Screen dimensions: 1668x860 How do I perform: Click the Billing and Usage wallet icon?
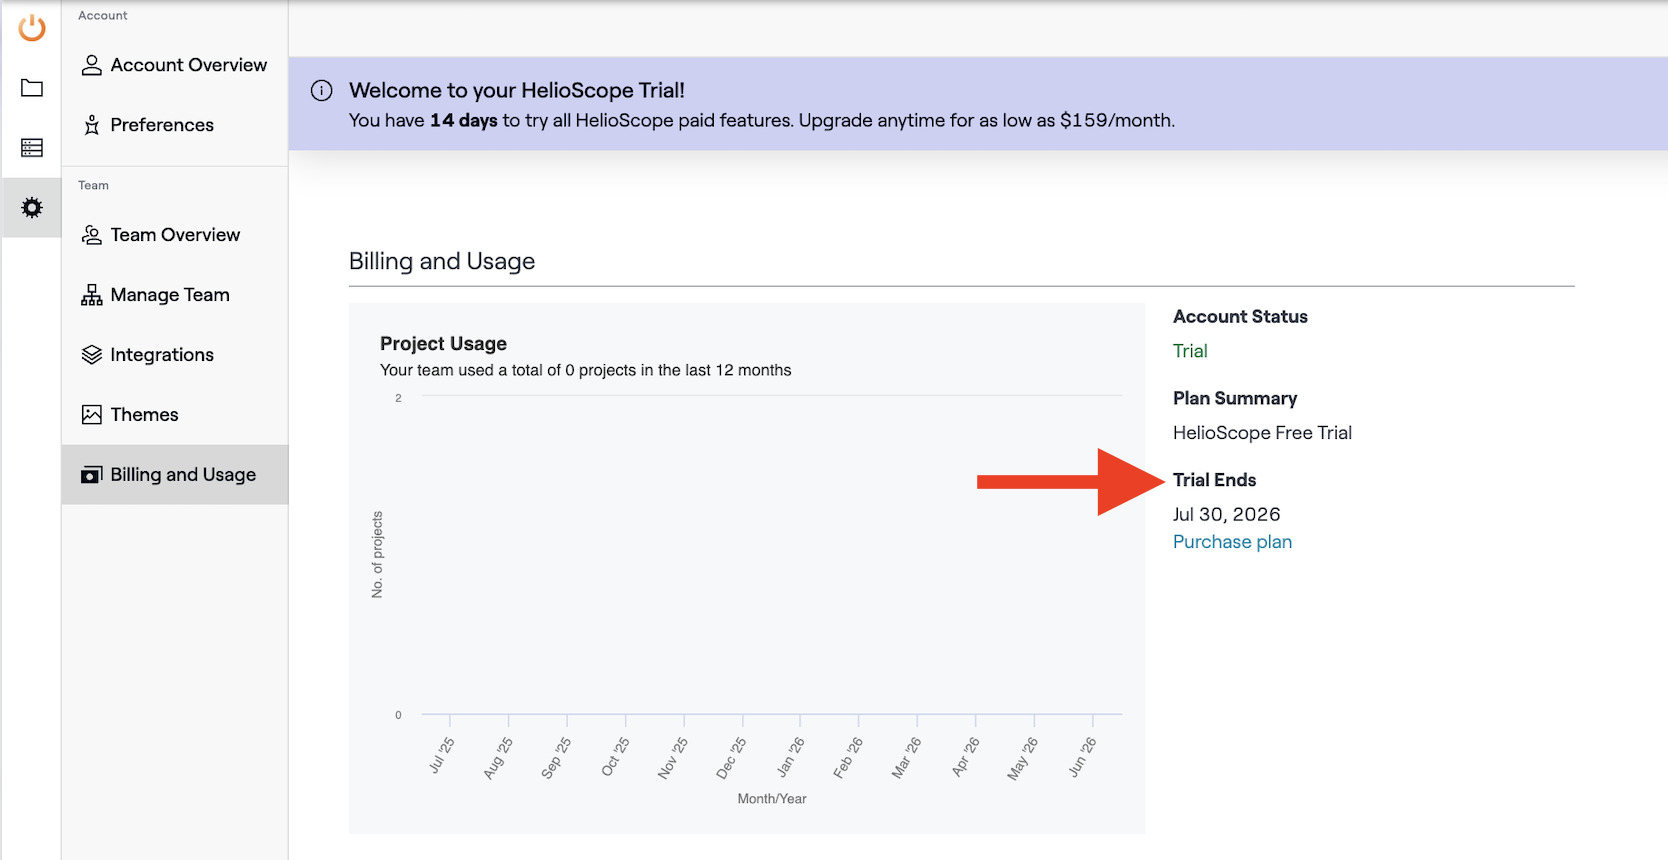click(92, 475)
